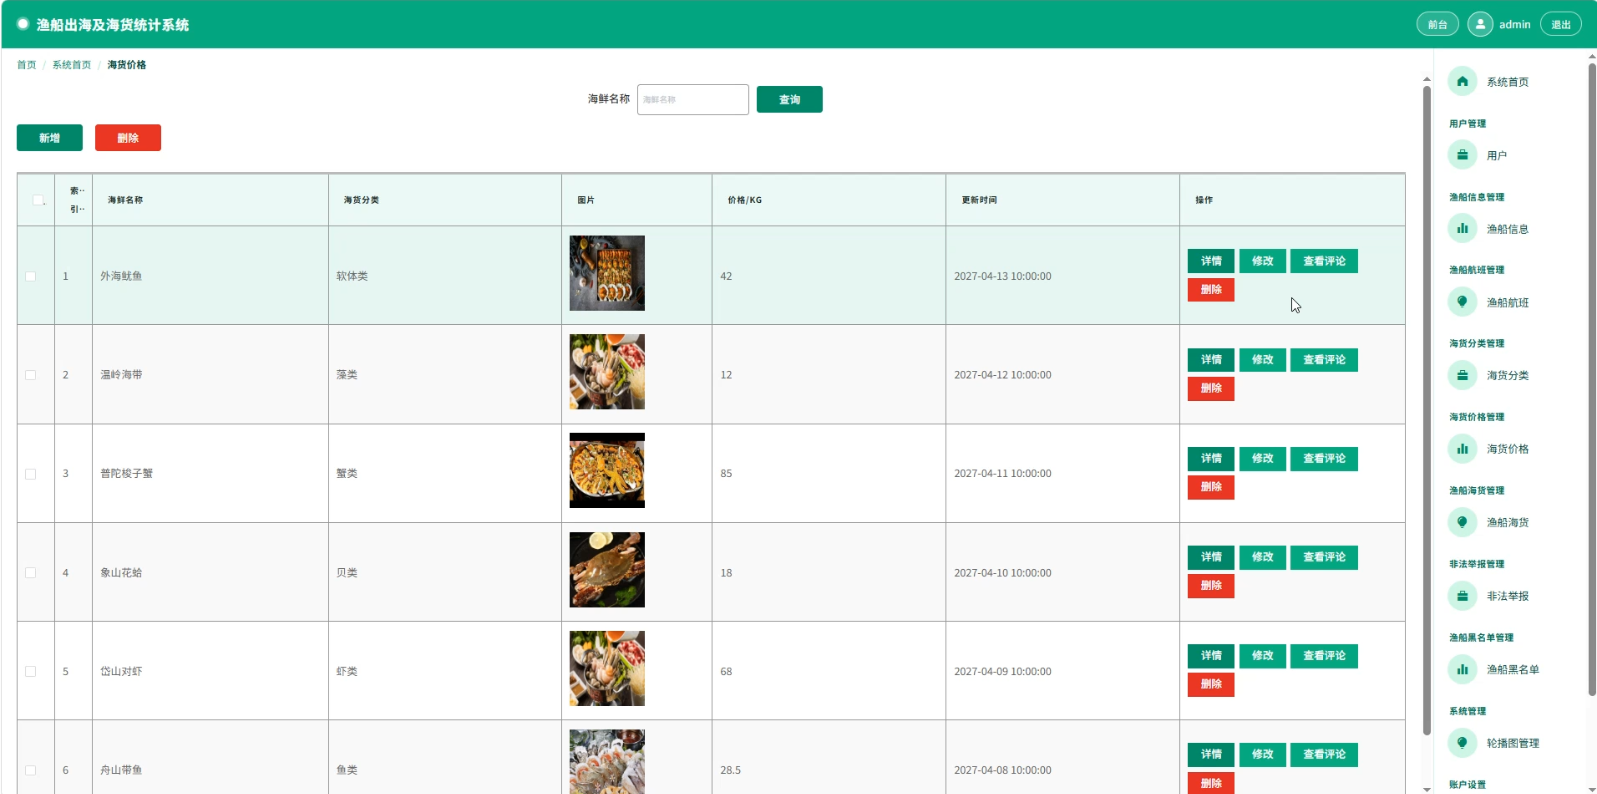
Task: Click the 查询 search button
Action: pyautogui.click(x=790, y=99)
